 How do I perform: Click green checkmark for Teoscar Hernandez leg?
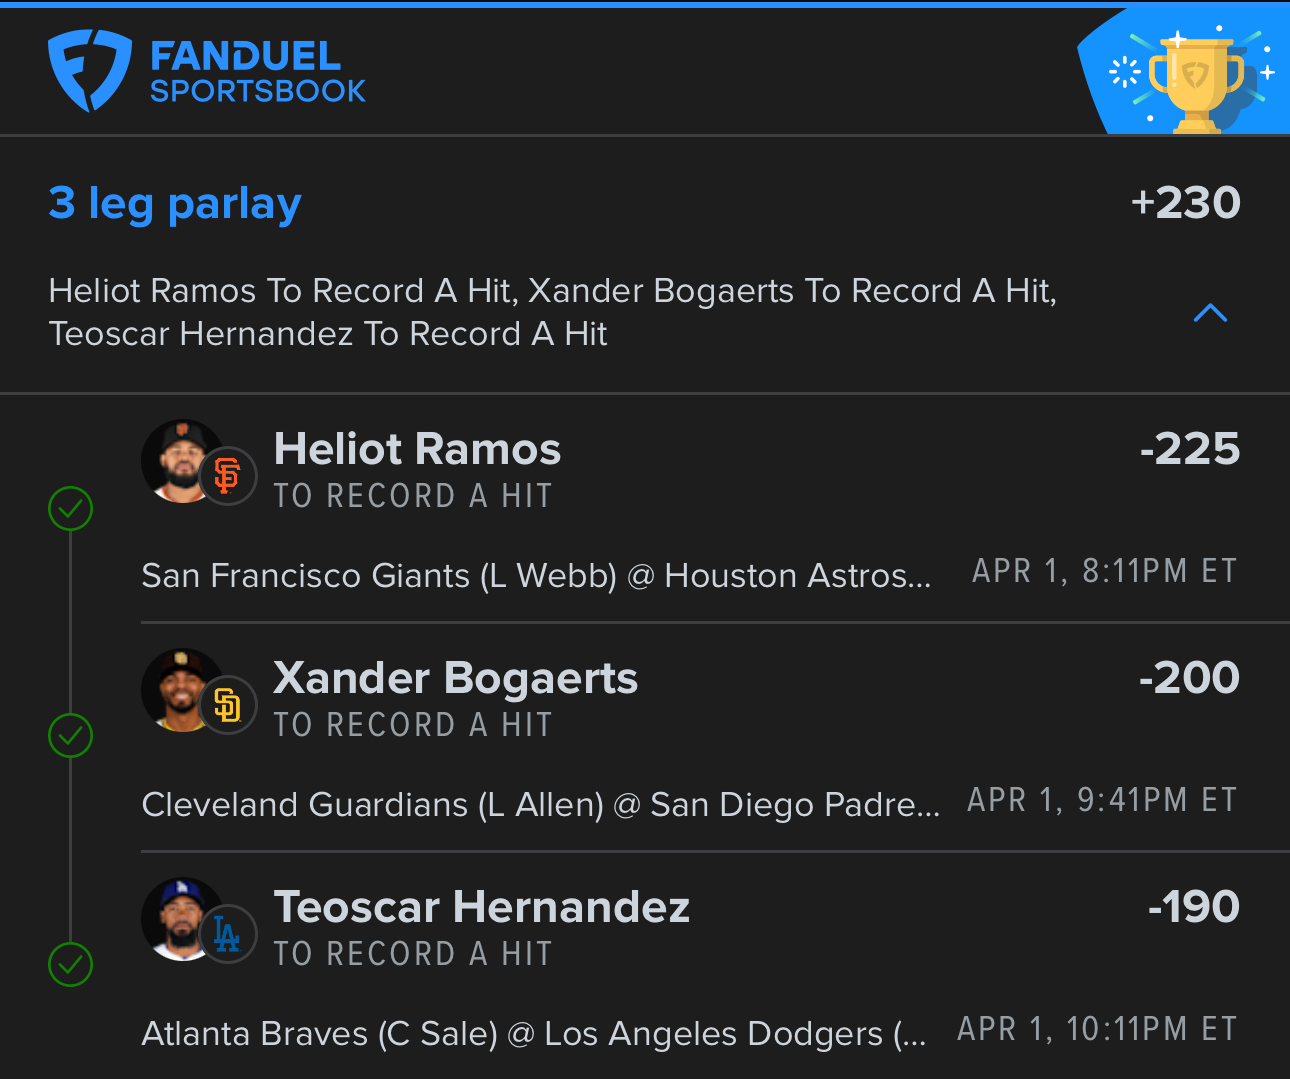pos(71,964)
